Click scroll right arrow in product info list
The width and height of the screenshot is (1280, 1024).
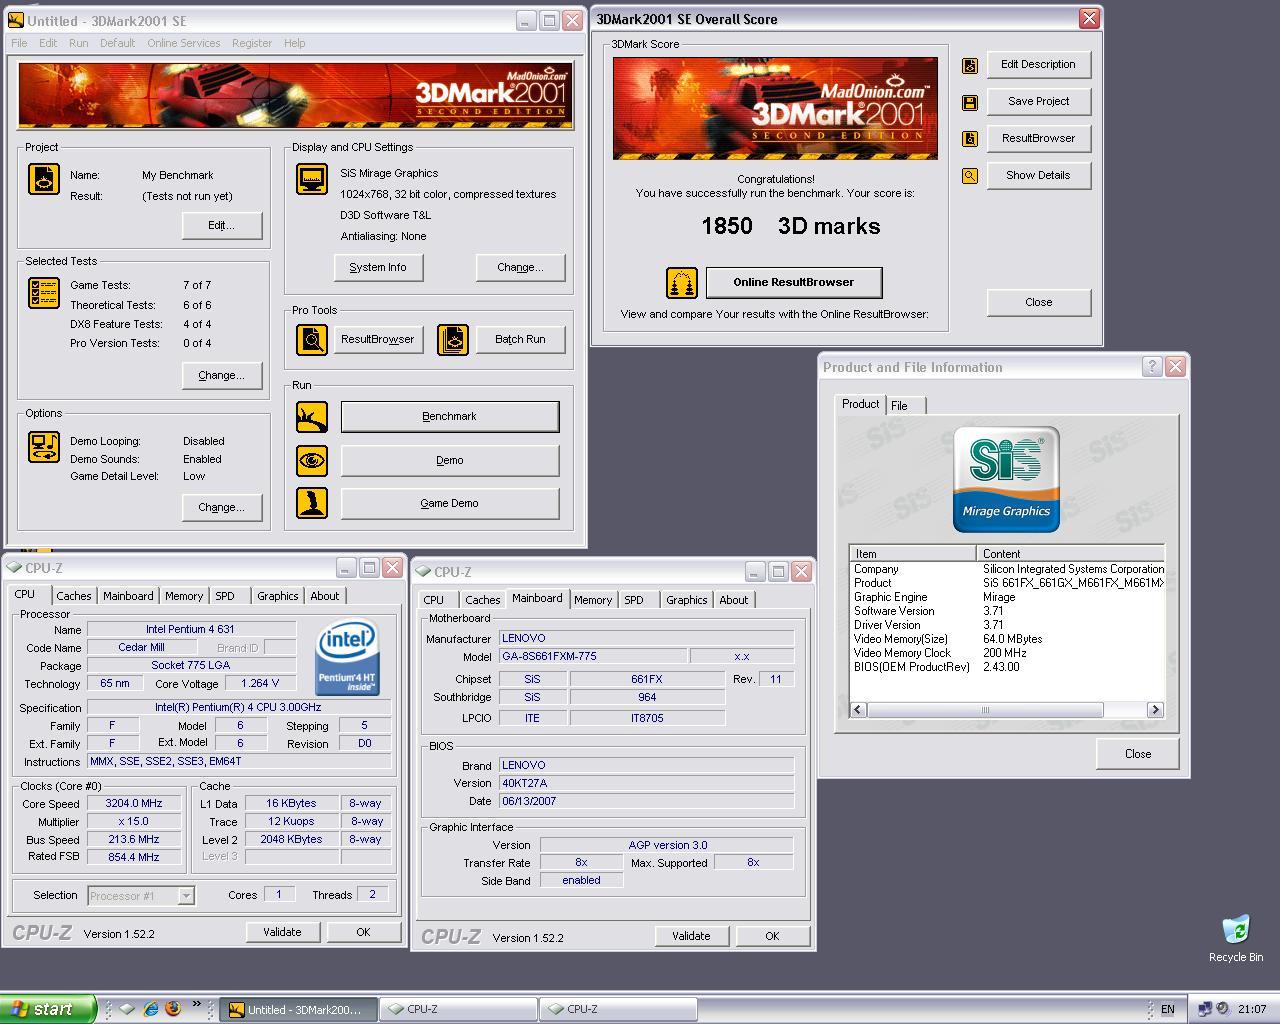(x=1156, y=710)
